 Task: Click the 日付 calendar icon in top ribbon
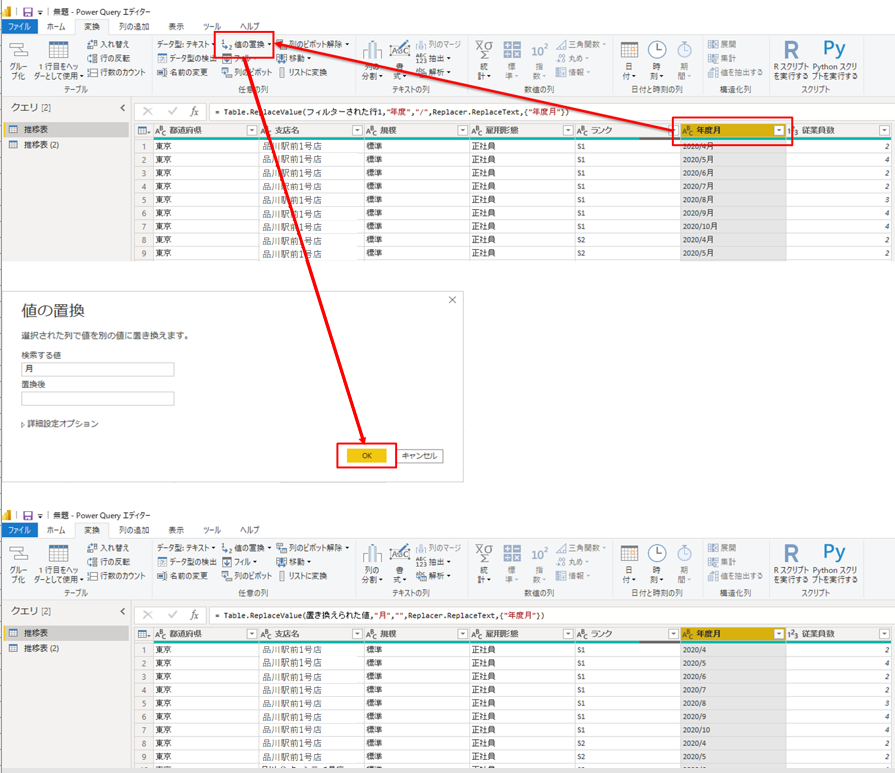(x=629, y=52)
